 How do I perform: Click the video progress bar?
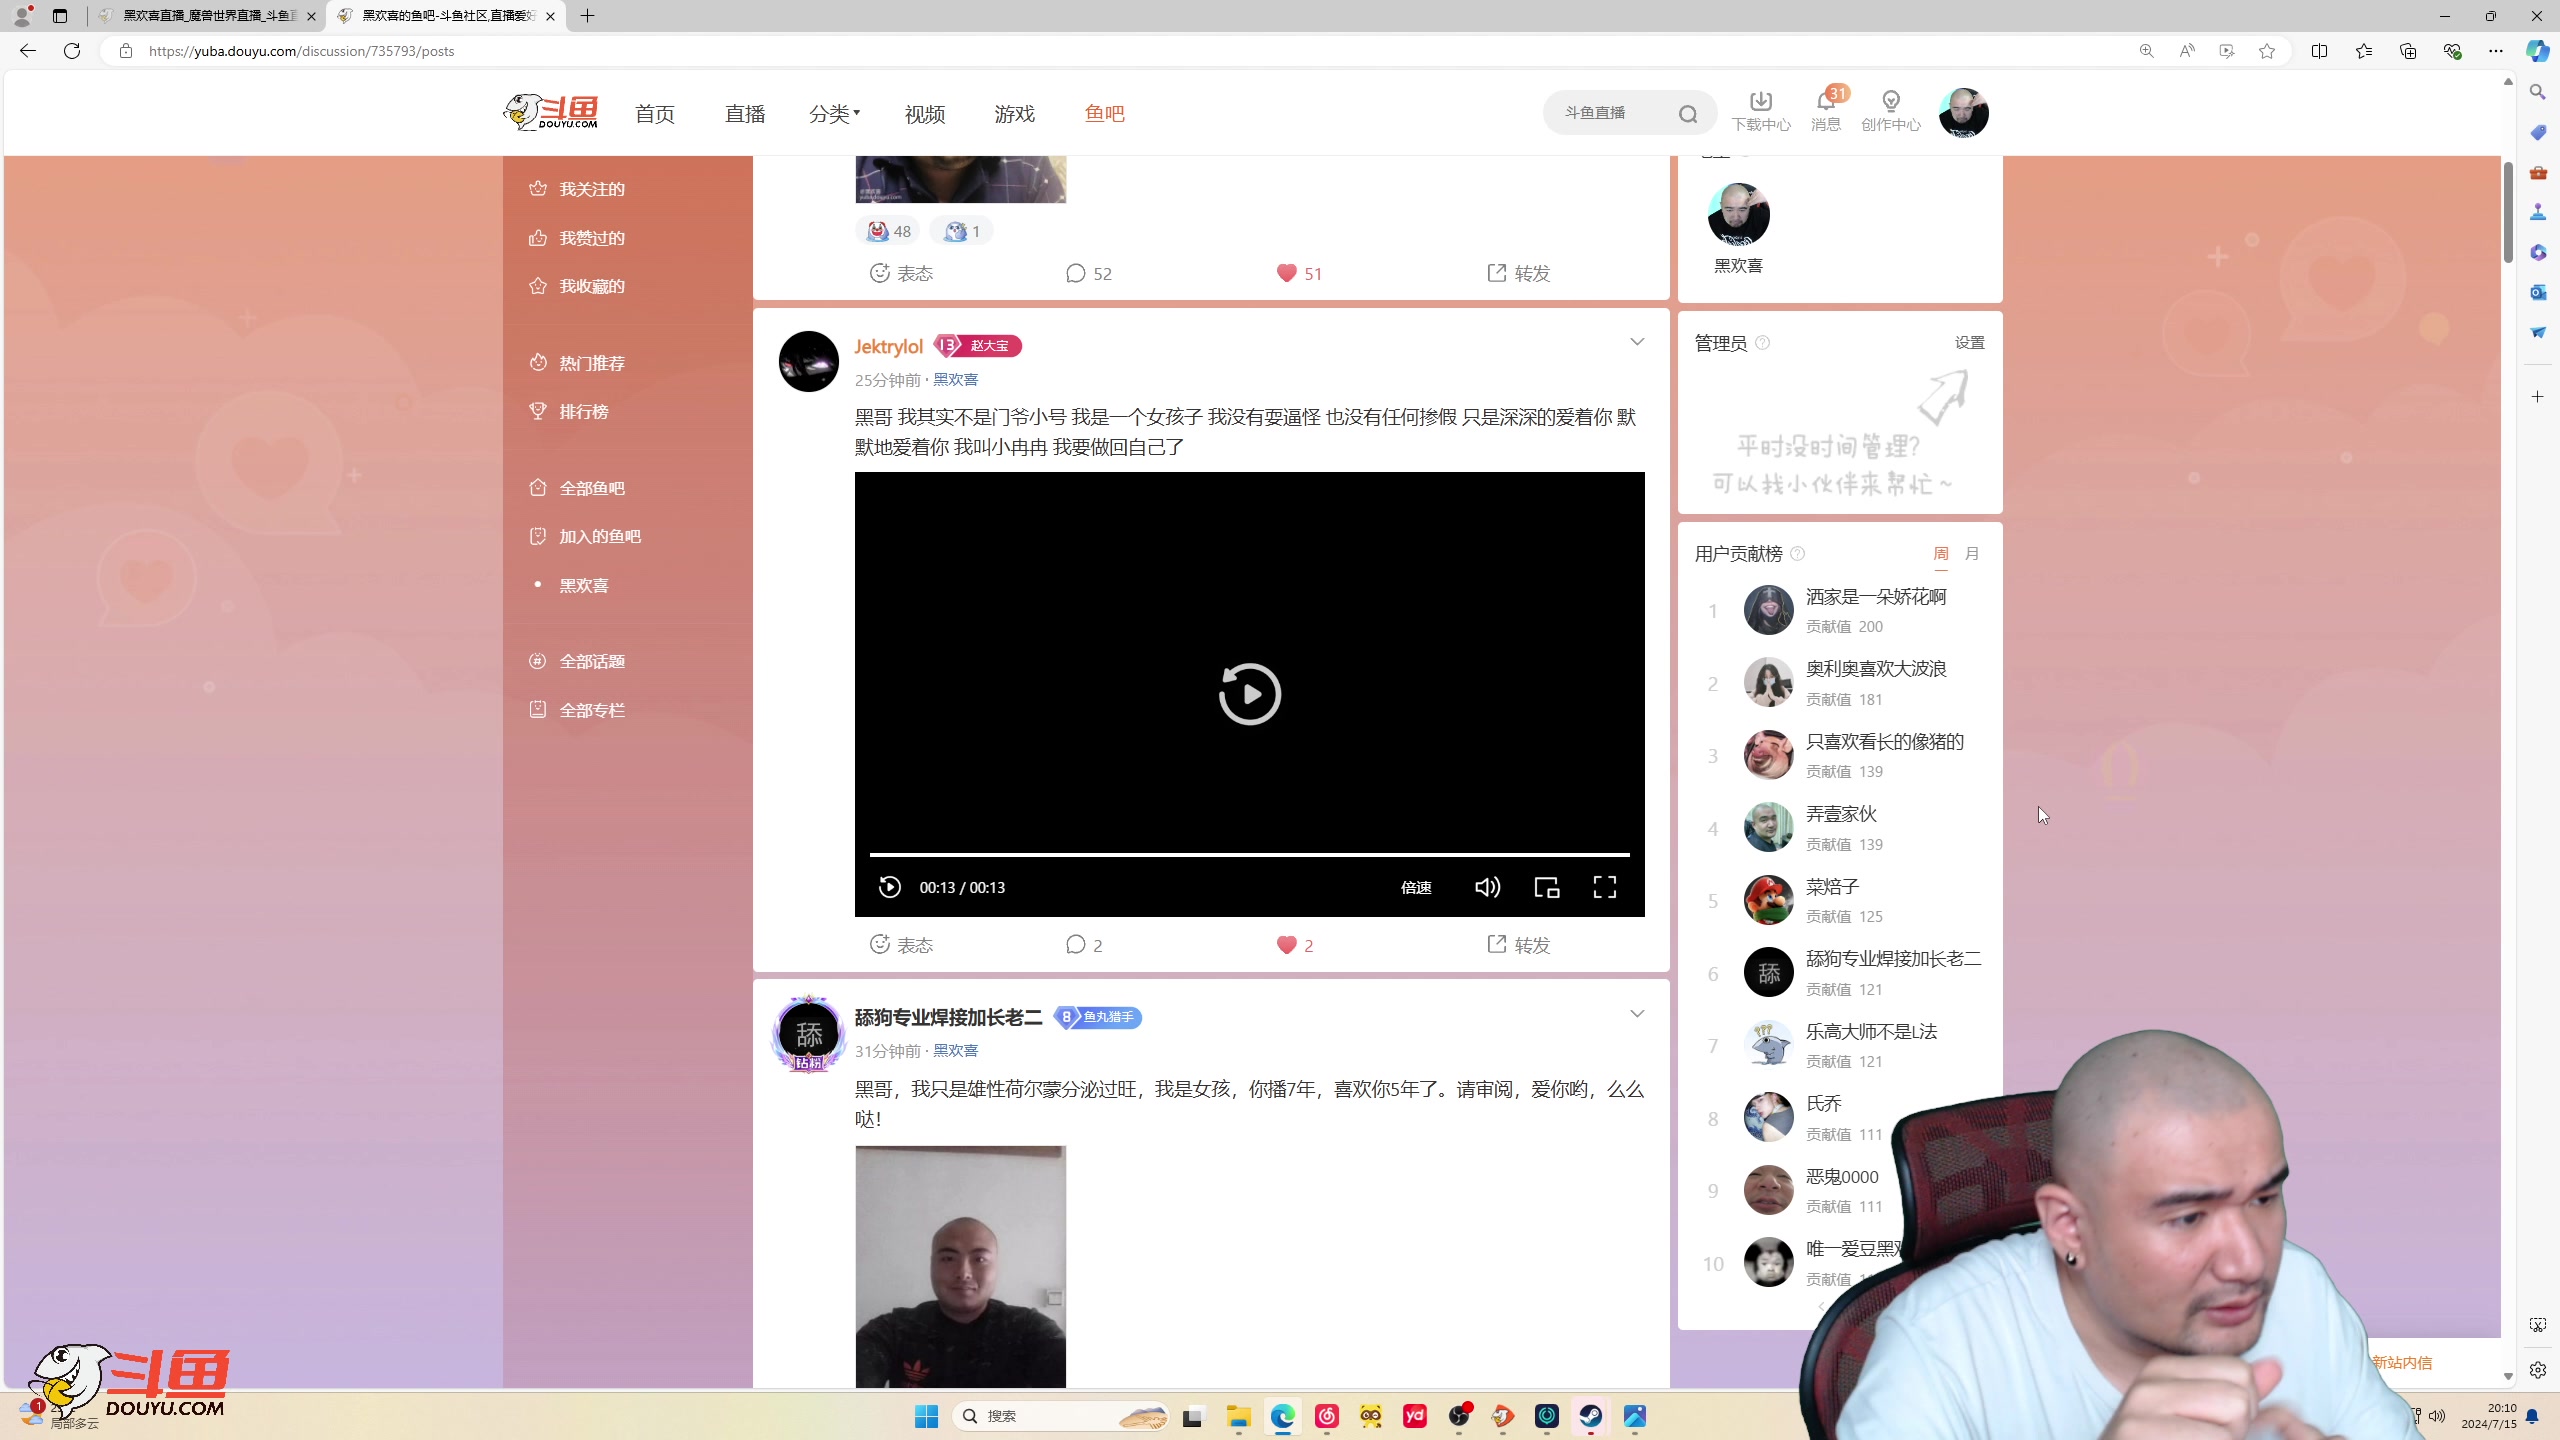pyautogui.click(x=1249, y=855)
